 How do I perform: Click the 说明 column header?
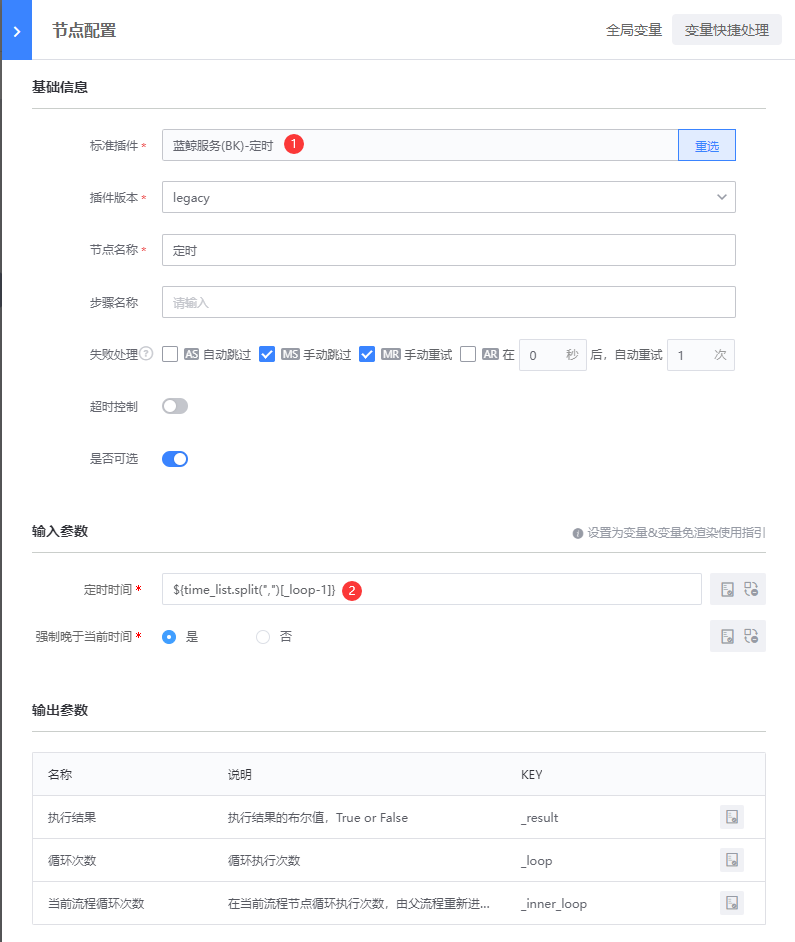point(240,774)
